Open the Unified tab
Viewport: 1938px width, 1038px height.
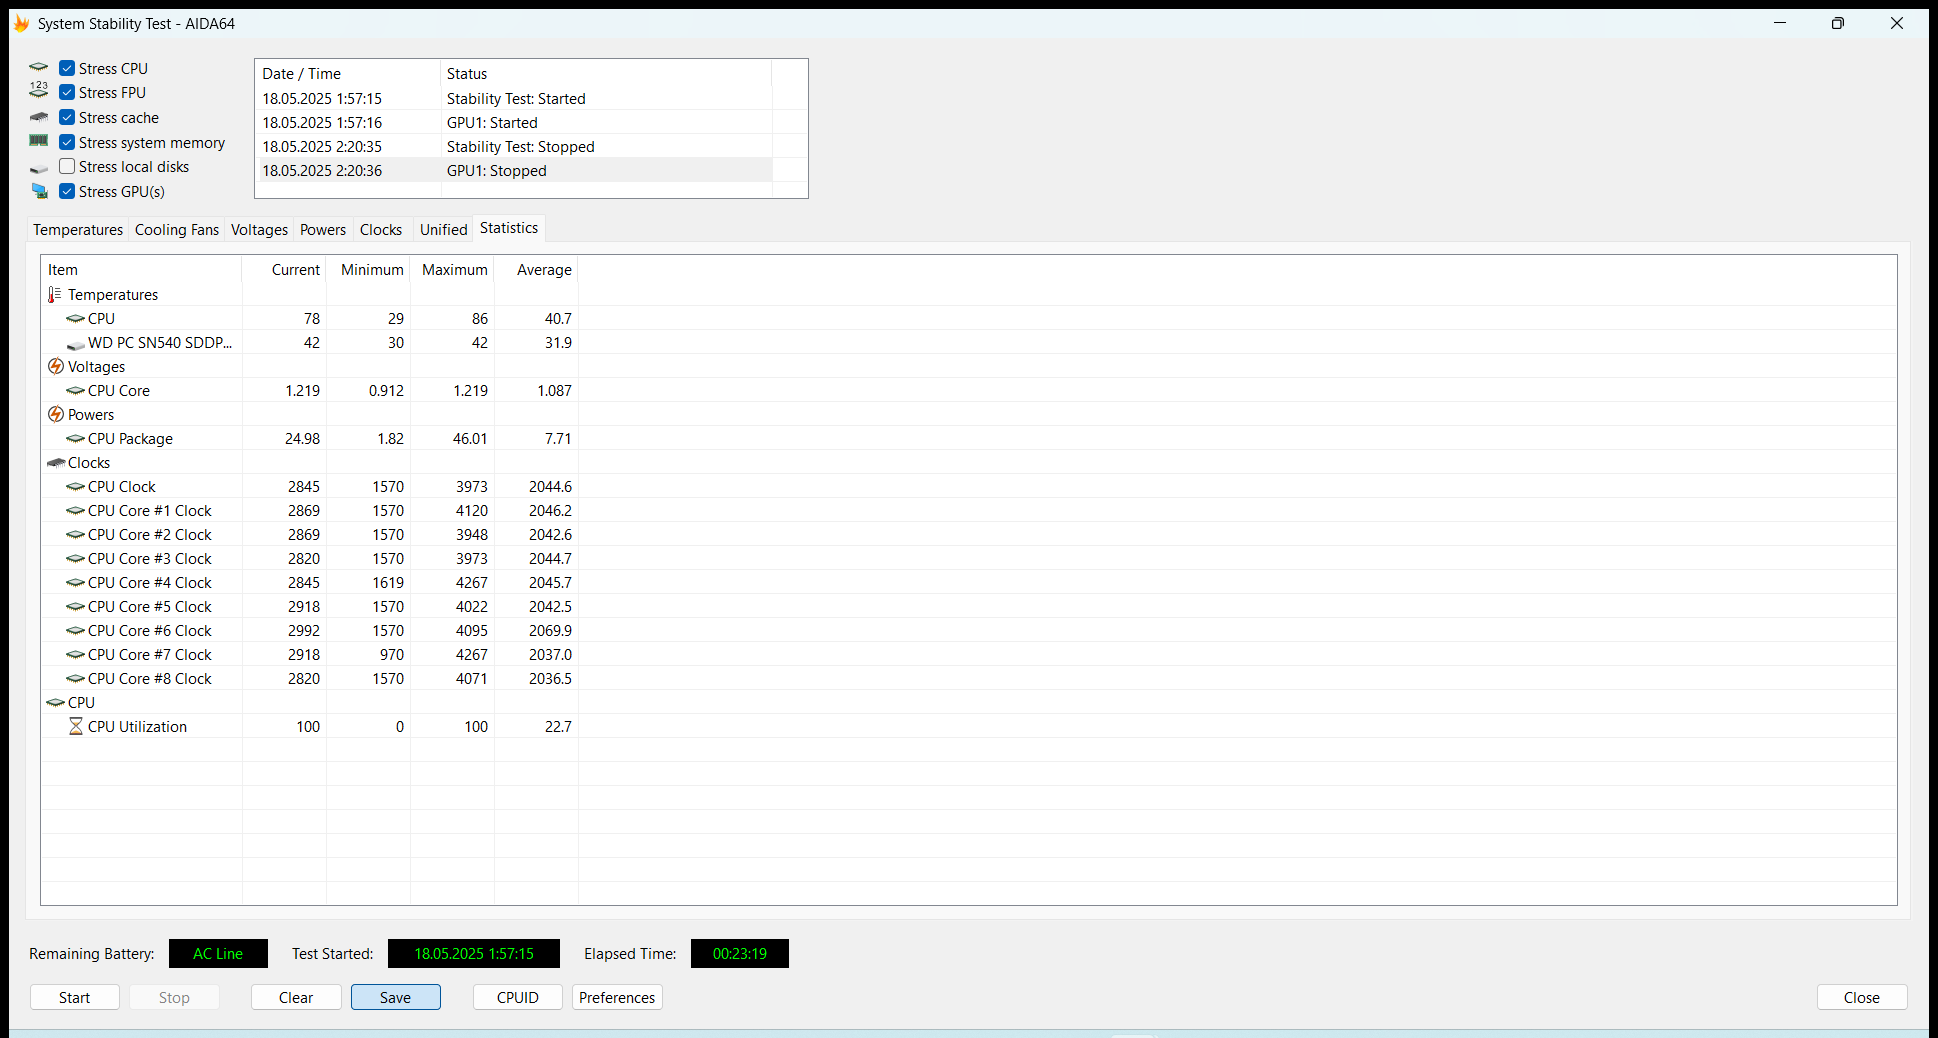coord(444,230)
